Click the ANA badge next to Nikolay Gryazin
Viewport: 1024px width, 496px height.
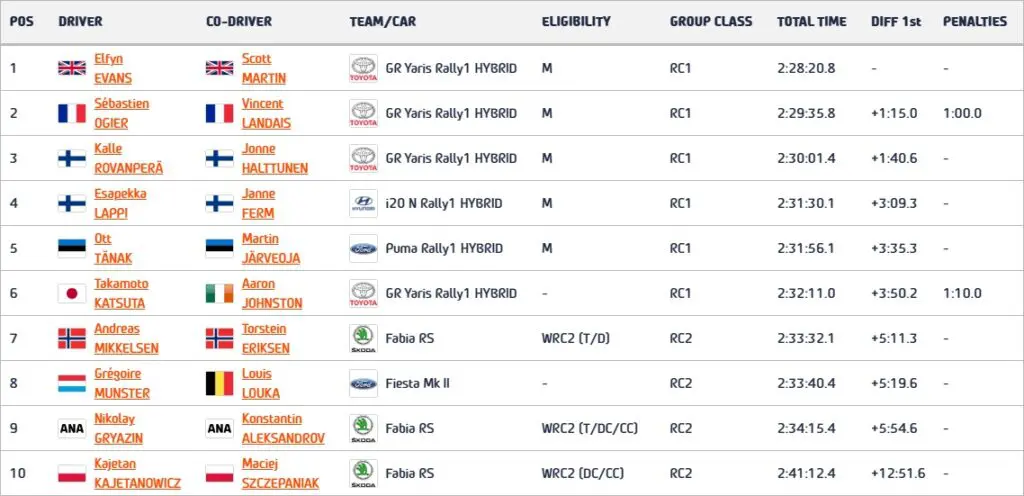click(x=72, y=429)
